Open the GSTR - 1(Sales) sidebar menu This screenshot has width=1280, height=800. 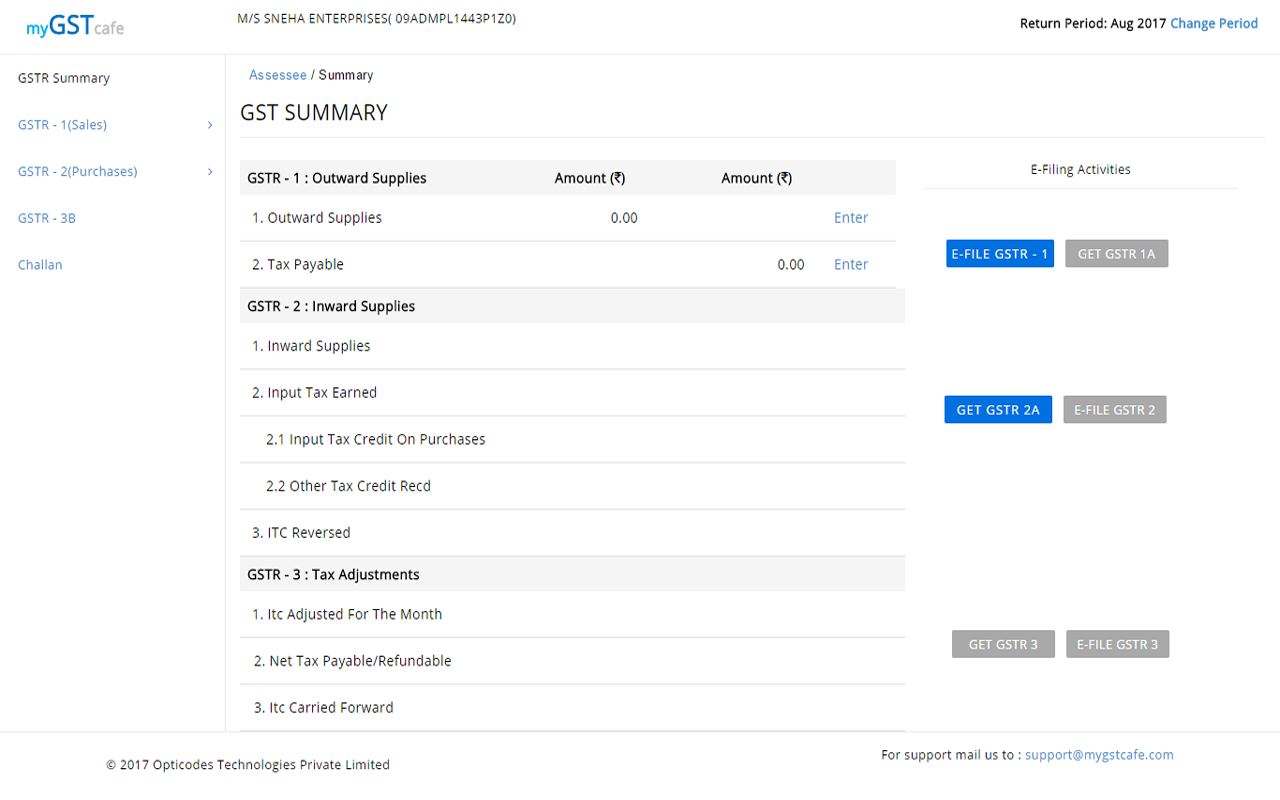[62, 125]
